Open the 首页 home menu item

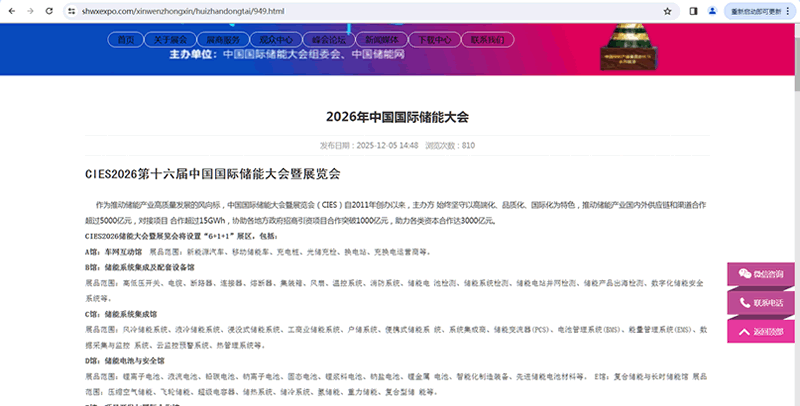[125, 40]
